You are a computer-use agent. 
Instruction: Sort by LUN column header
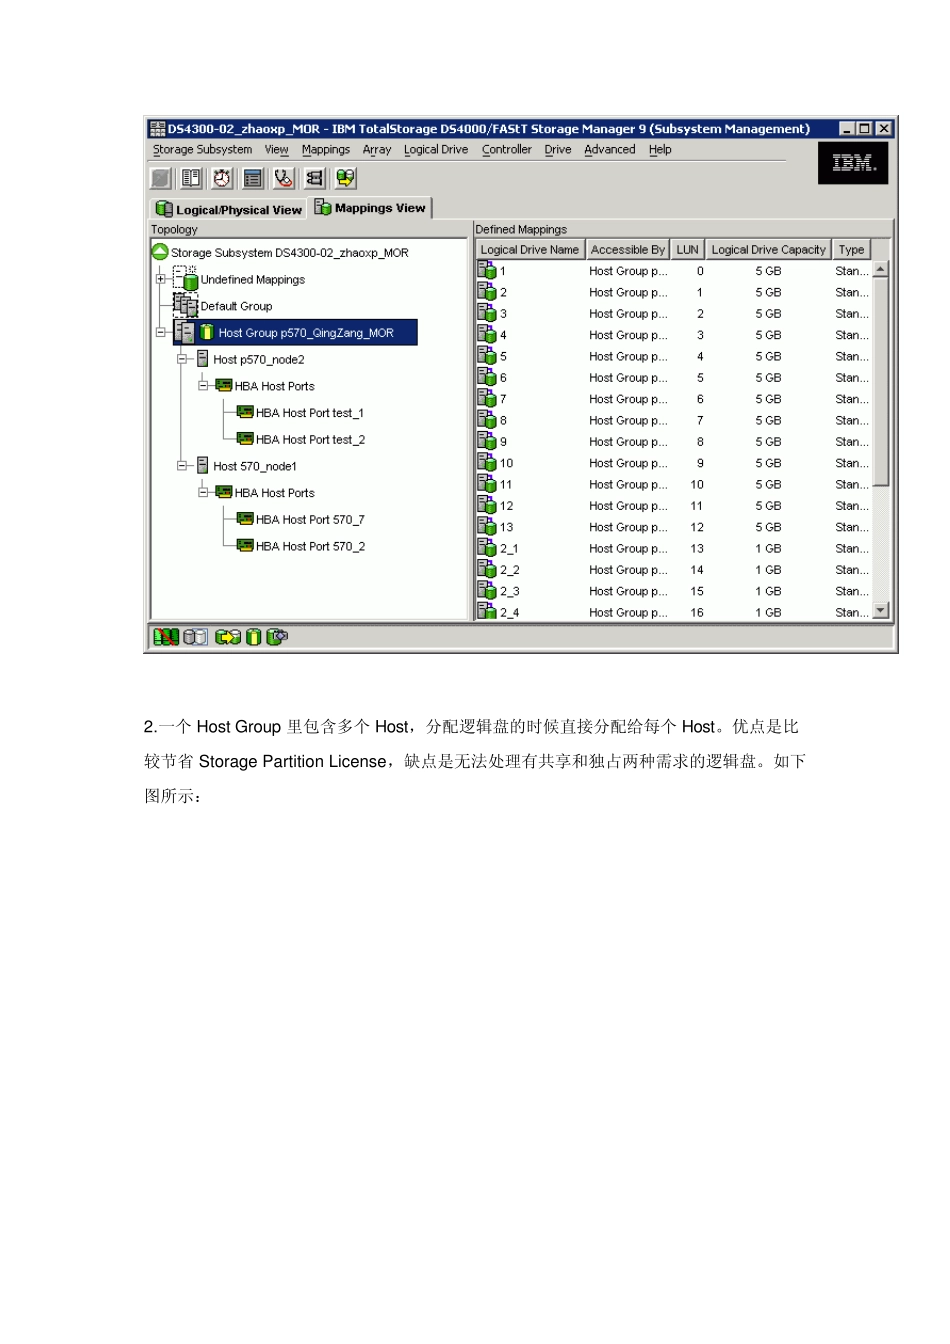(x=687, y=250)
